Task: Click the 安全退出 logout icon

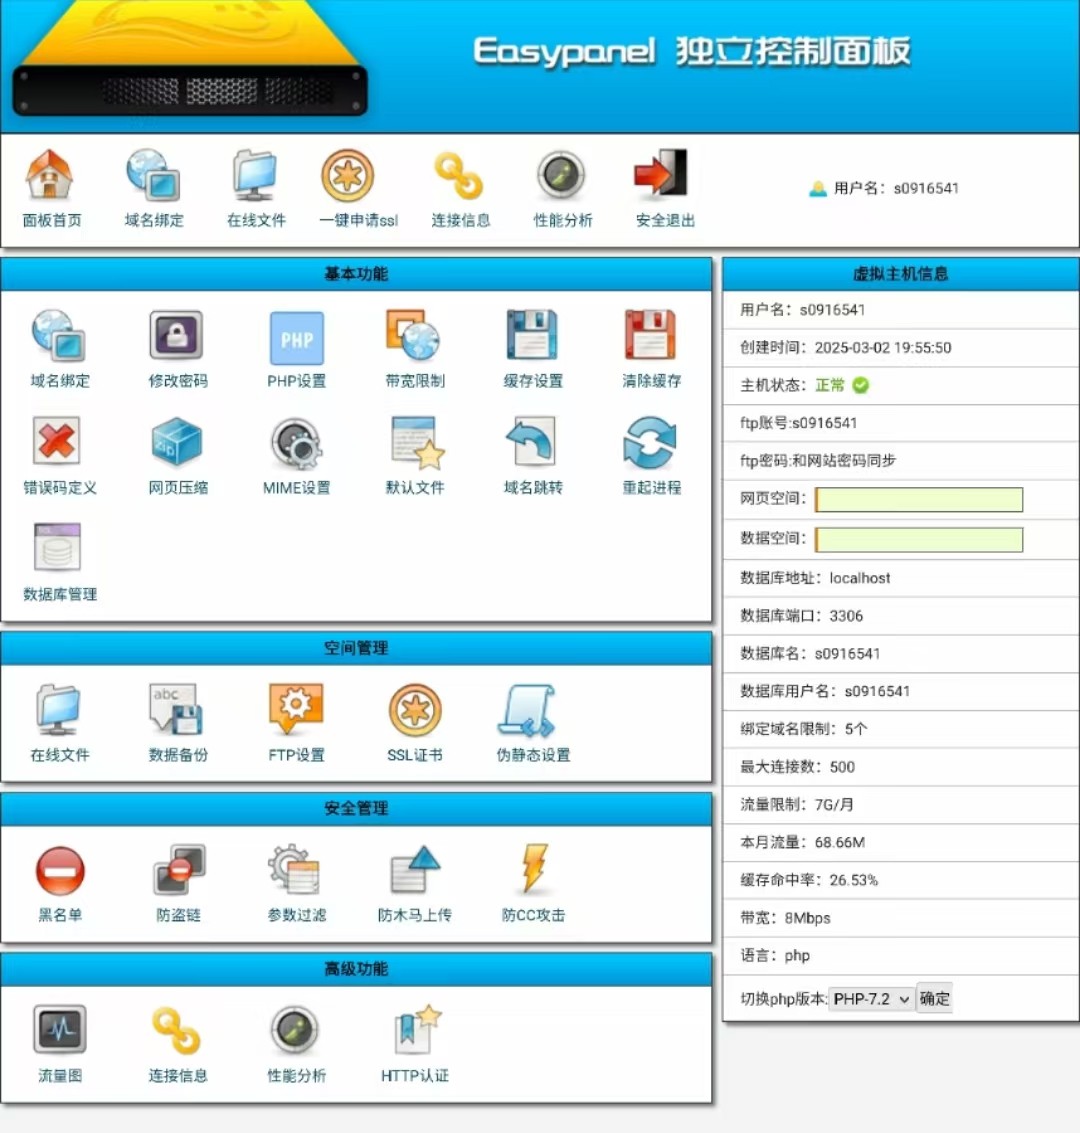Action: 665,188
